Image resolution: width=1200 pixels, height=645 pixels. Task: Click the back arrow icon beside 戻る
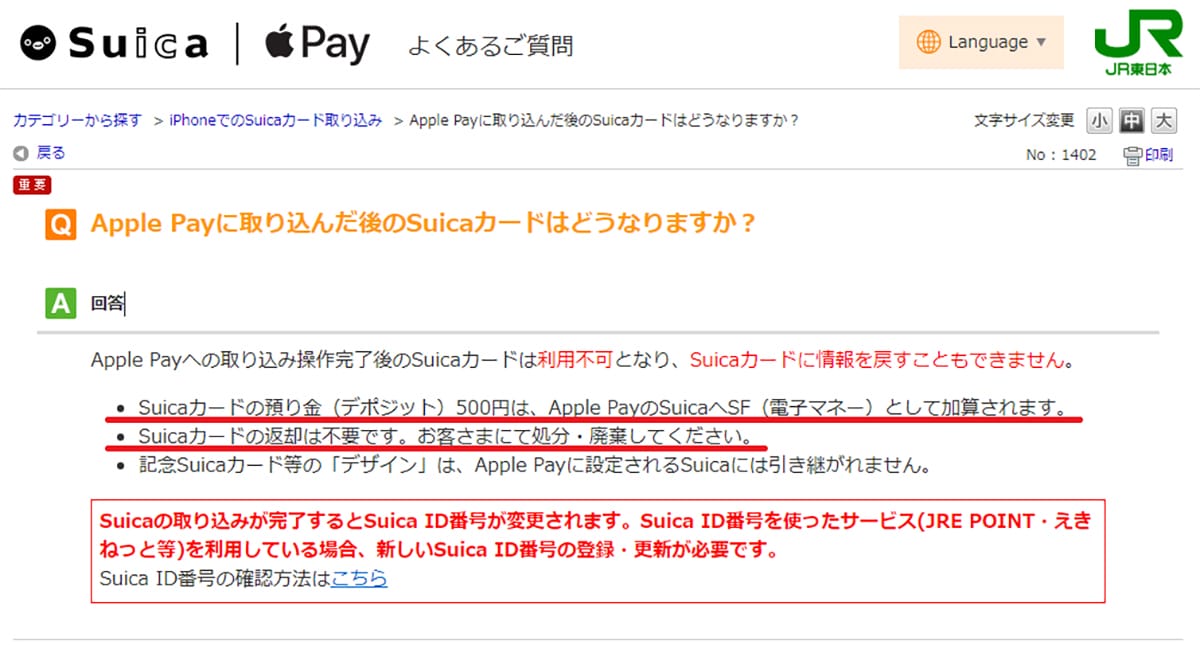point(21,153)
